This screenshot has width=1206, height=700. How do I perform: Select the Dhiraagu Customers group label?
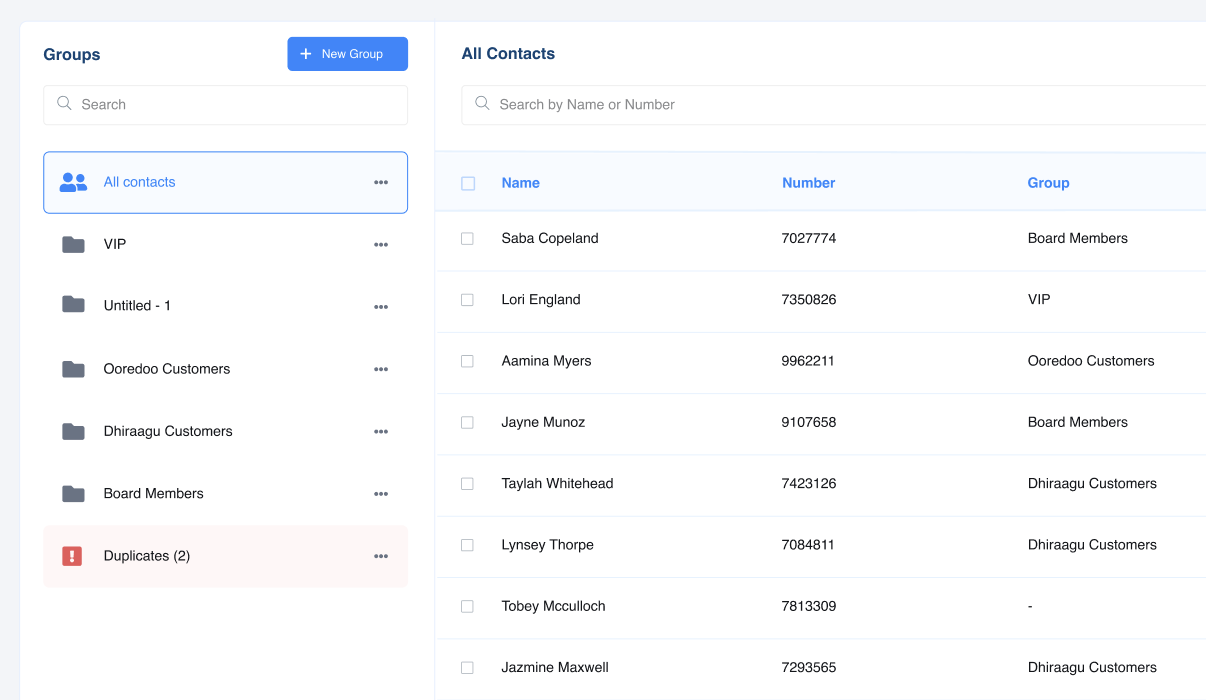pyautogui.click(x=168, y=431)
